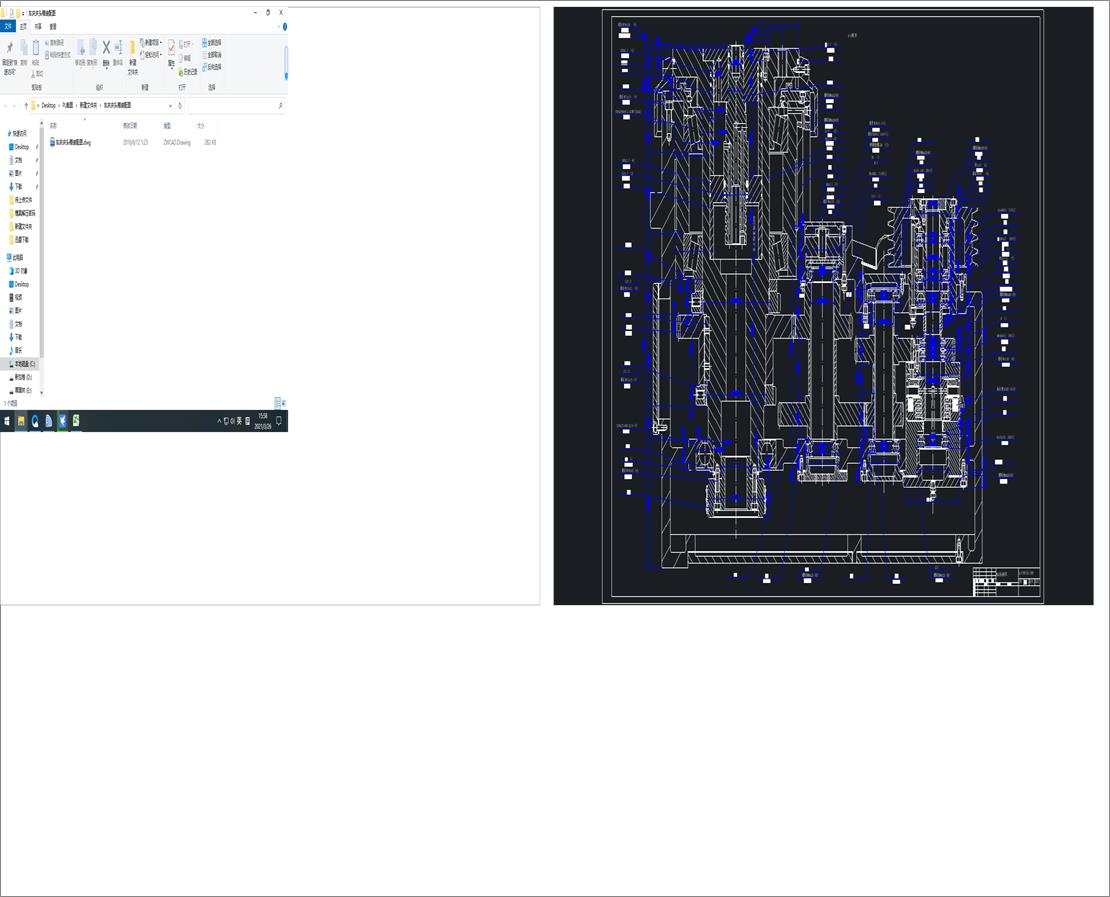The height and width of the screenshot is (897, 1110).
Task: Open the Move to ribbon command
Action: [80, 52]
